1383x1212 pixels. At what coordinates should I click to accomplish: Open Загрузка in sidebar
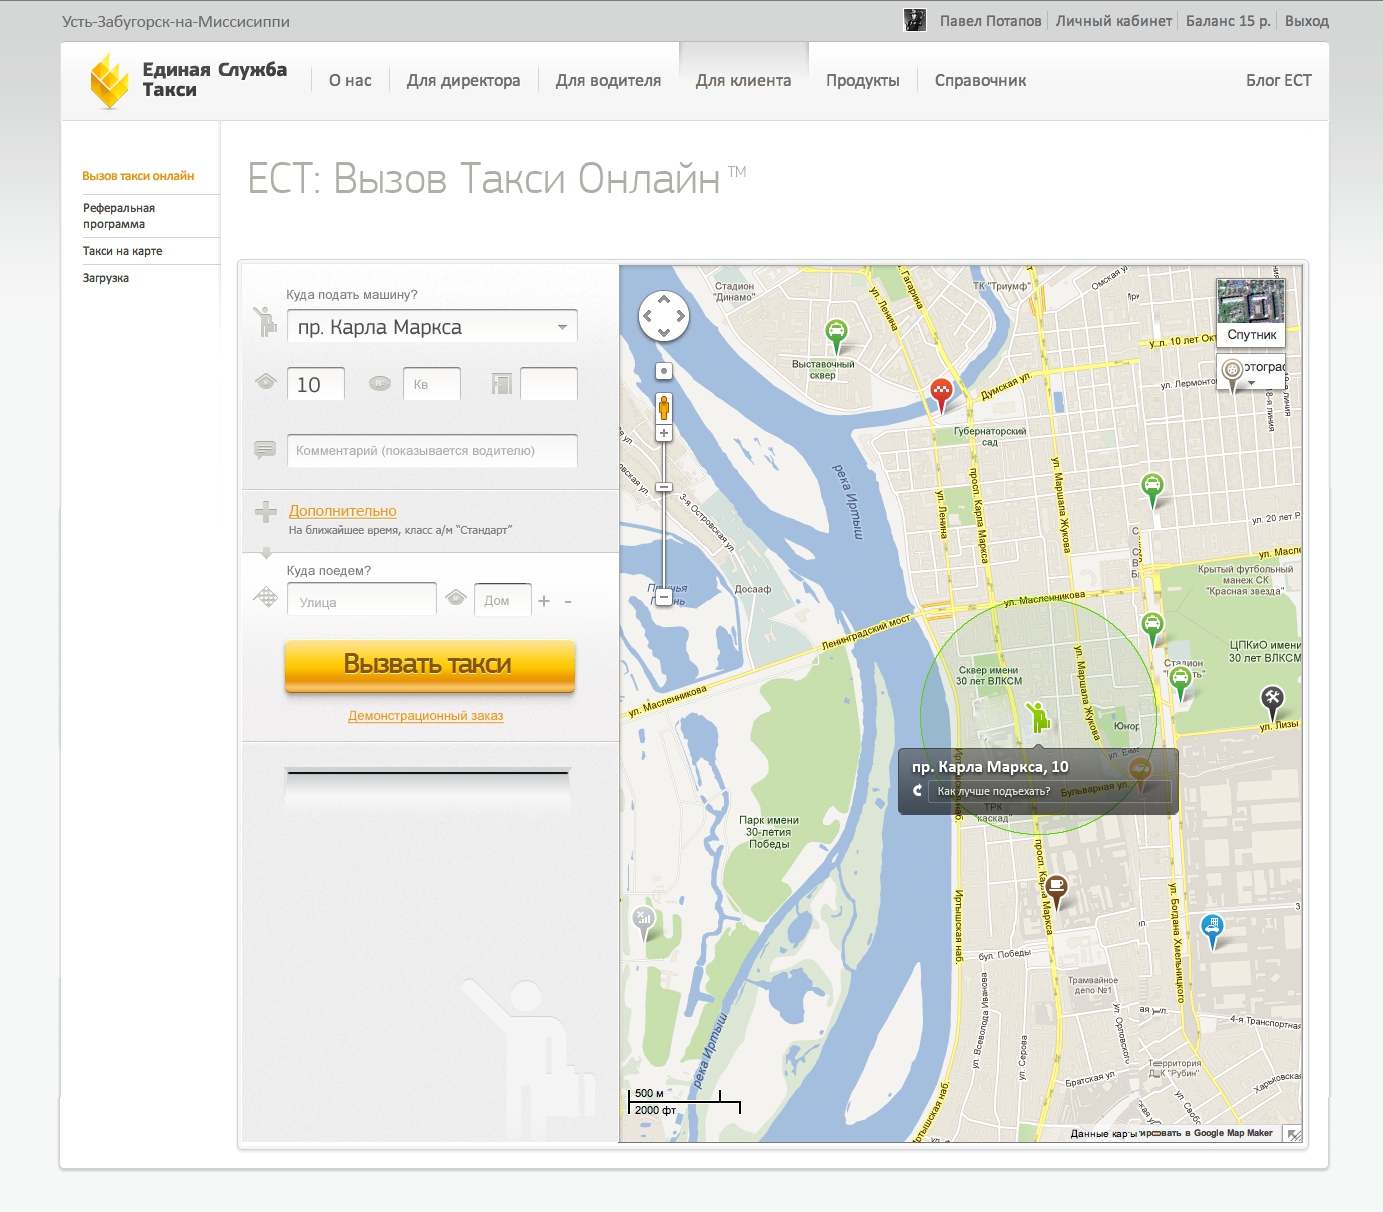(105, 278)
